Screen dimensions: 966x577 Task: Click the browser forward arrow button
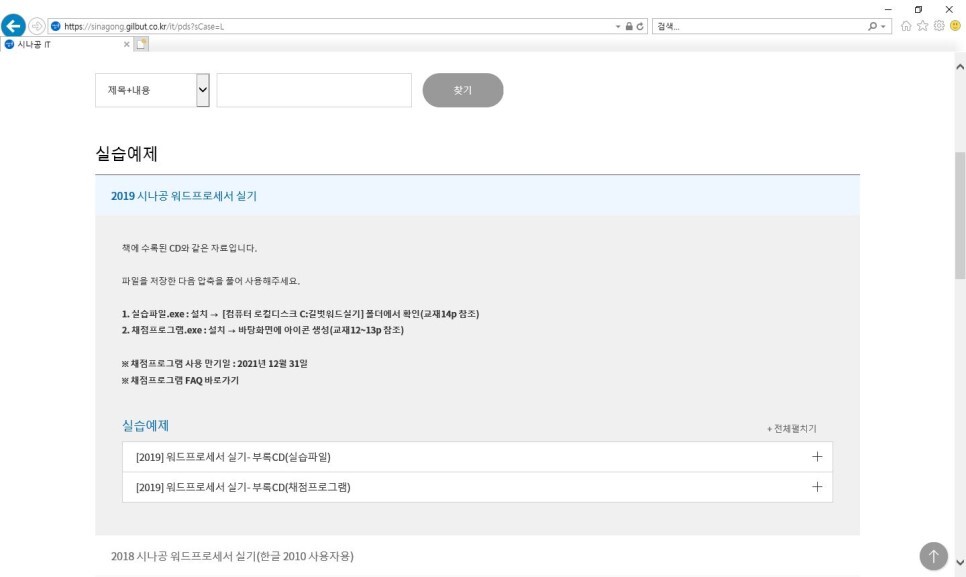pos(37,26)
